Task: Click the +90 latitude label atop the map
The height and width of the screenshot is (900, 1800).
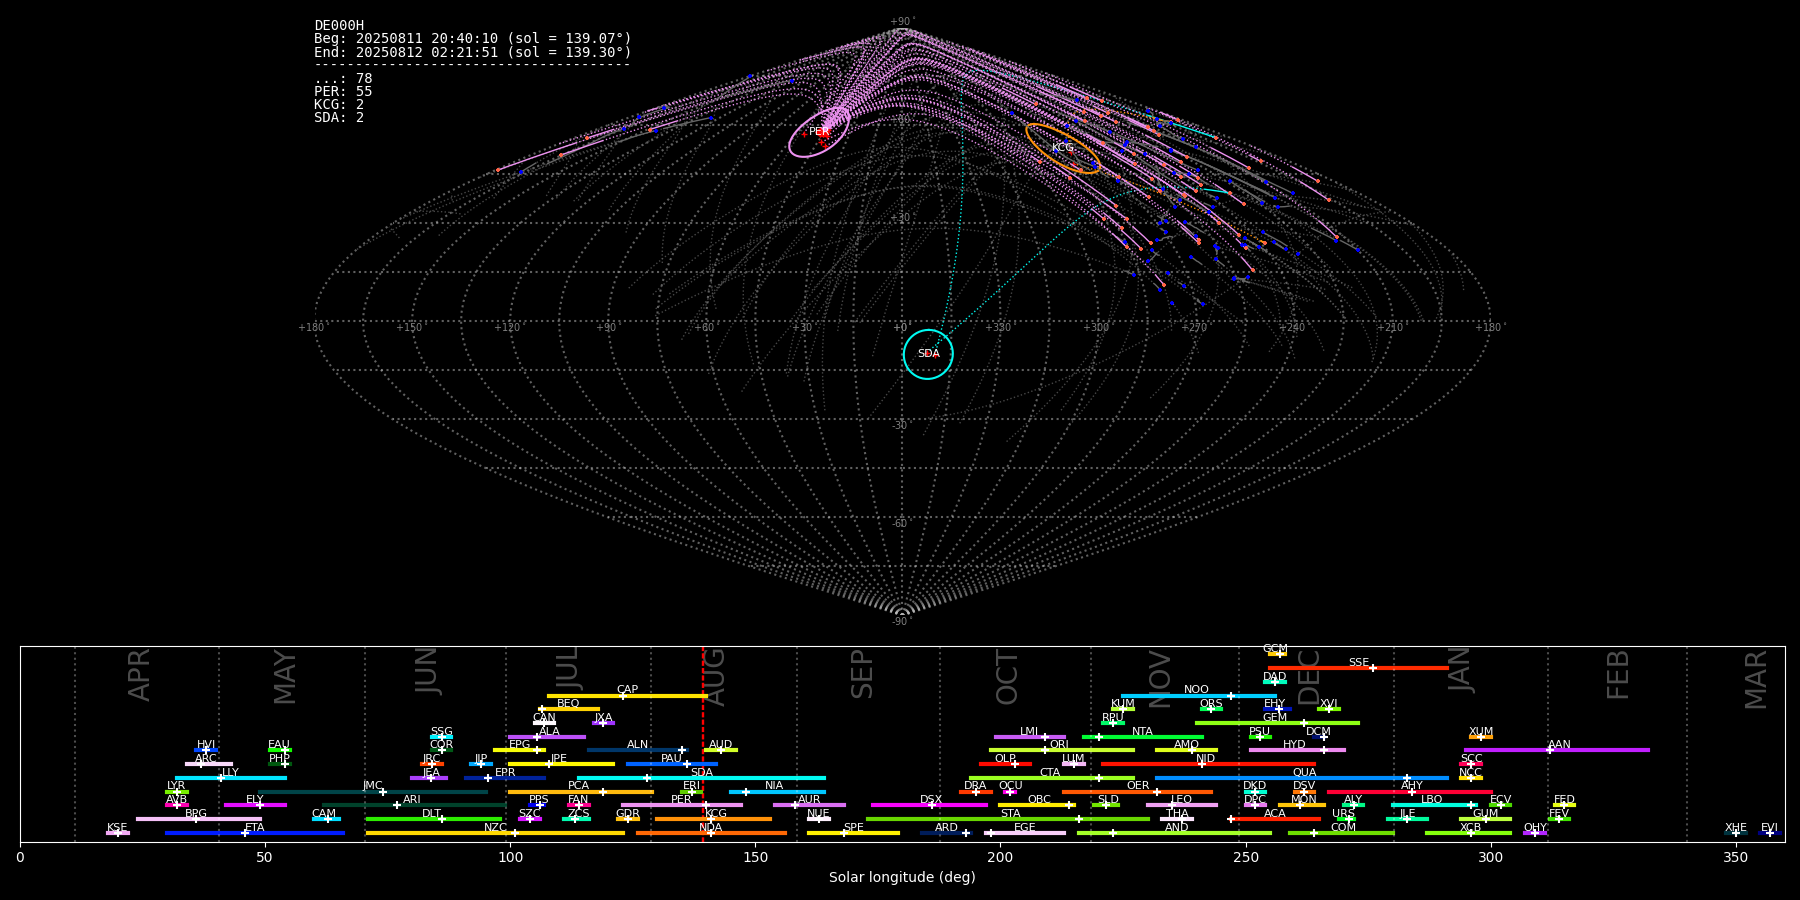Action: [901, 22]
